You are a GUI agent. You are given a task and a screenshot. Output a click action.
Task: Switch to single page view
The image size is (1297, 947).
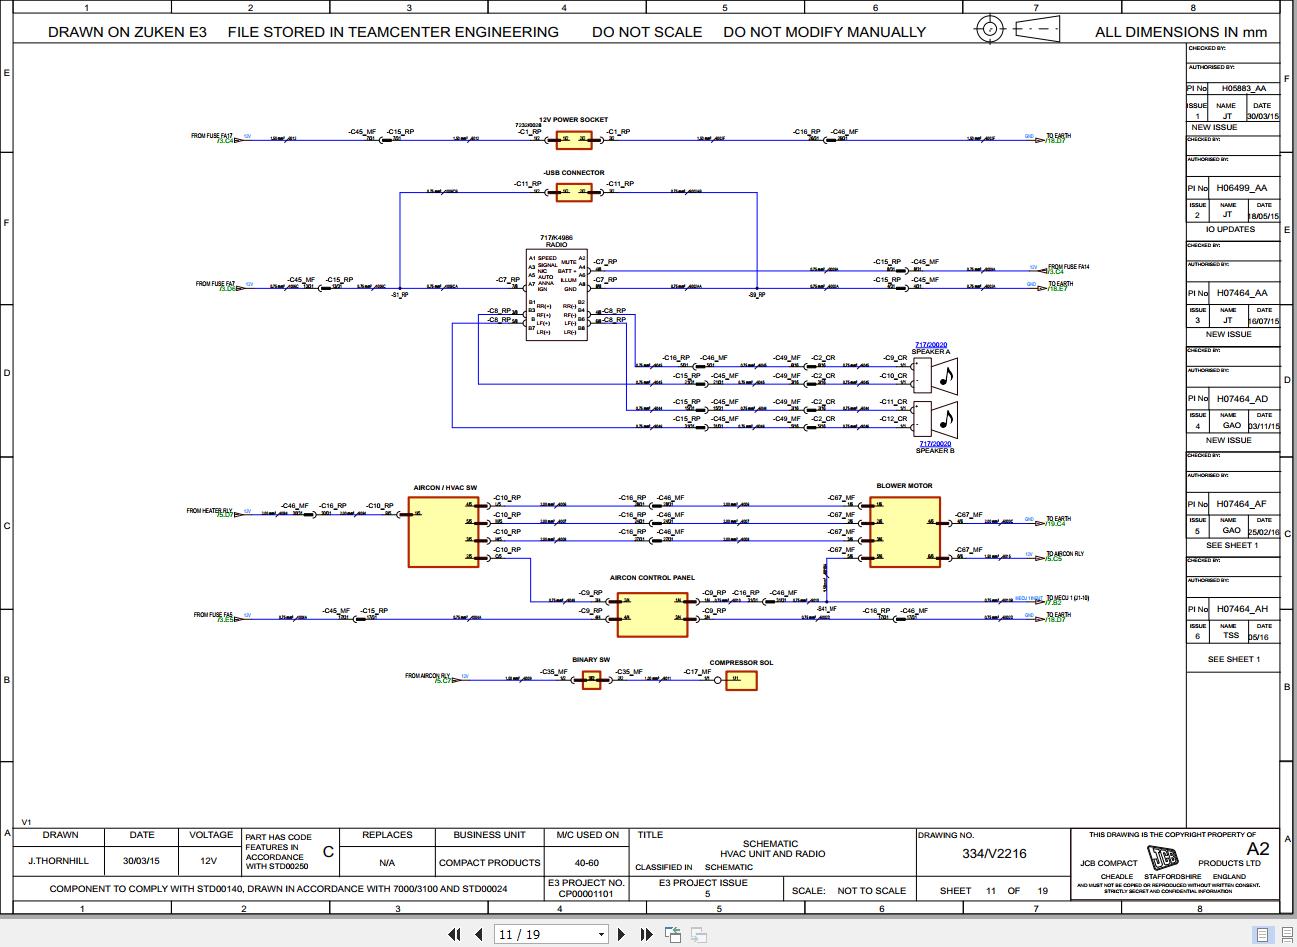tap(1264, 934)
